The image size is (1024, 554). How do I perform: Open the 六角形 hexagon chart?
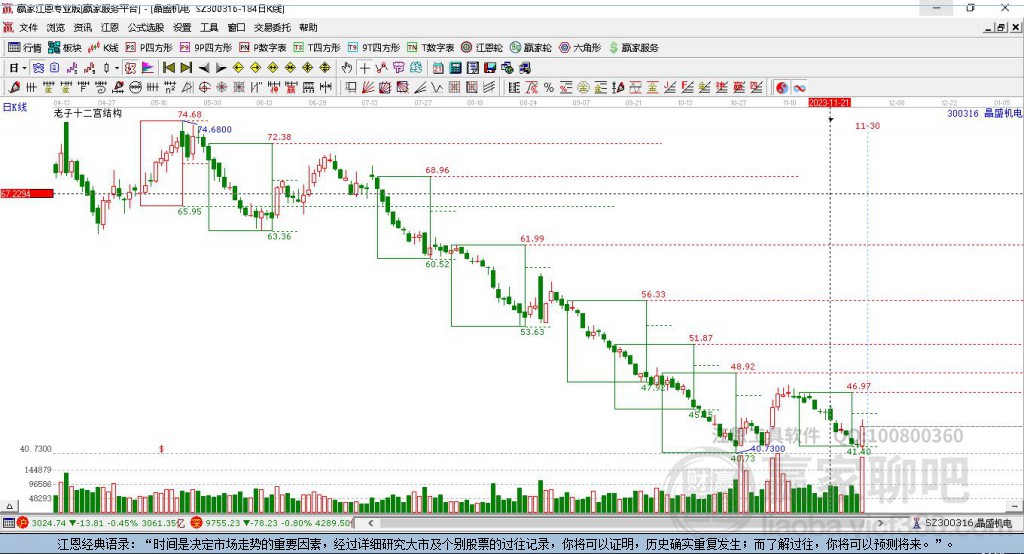(580, 48)
